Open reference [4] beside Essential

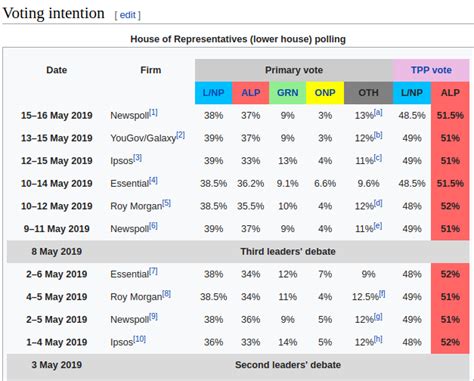point(153,181)
